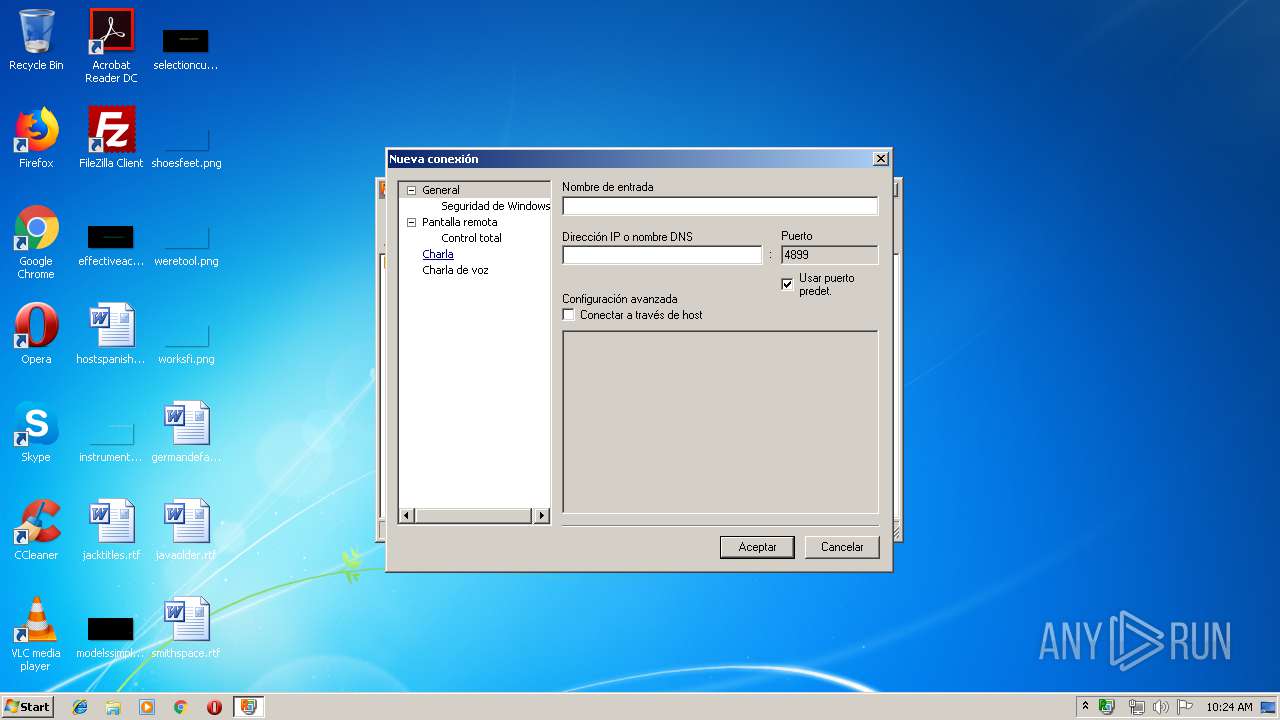
Task: Launch Google Chrome desktop shortcut
Action: pos(36,243)
